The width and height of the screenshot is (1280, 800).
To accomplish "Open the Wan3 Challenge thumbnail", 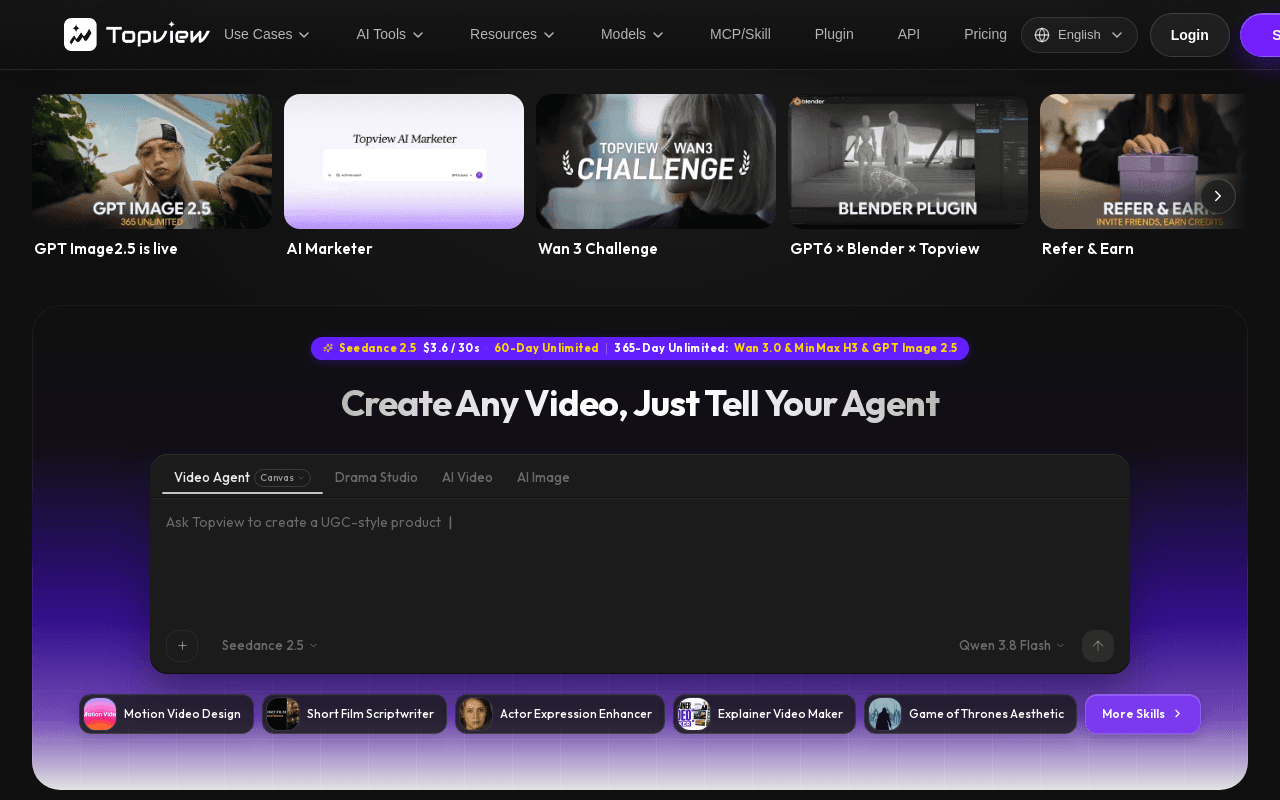I will click(x=656, y=161).
